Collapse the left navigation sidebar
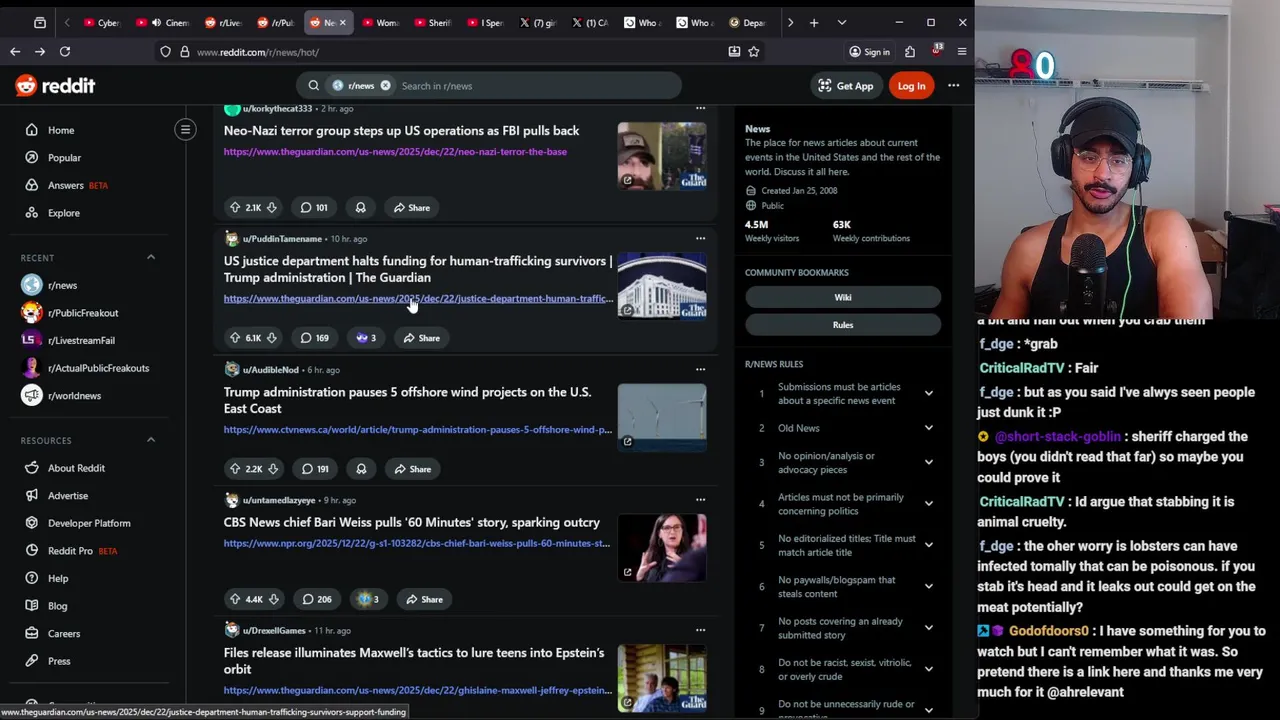Viewport: 1280px width, 720px height. [185, 129]
